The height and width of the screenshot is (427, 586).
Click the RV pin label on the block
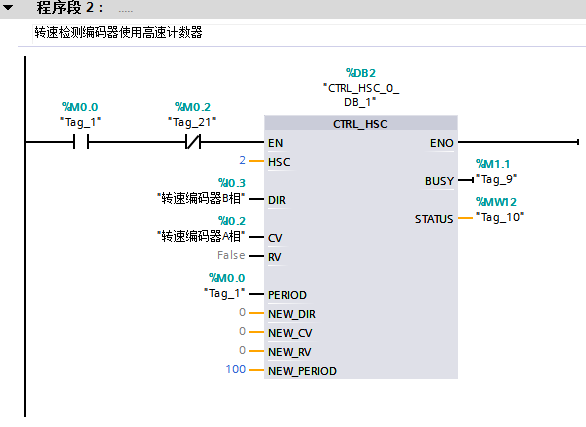275,257
